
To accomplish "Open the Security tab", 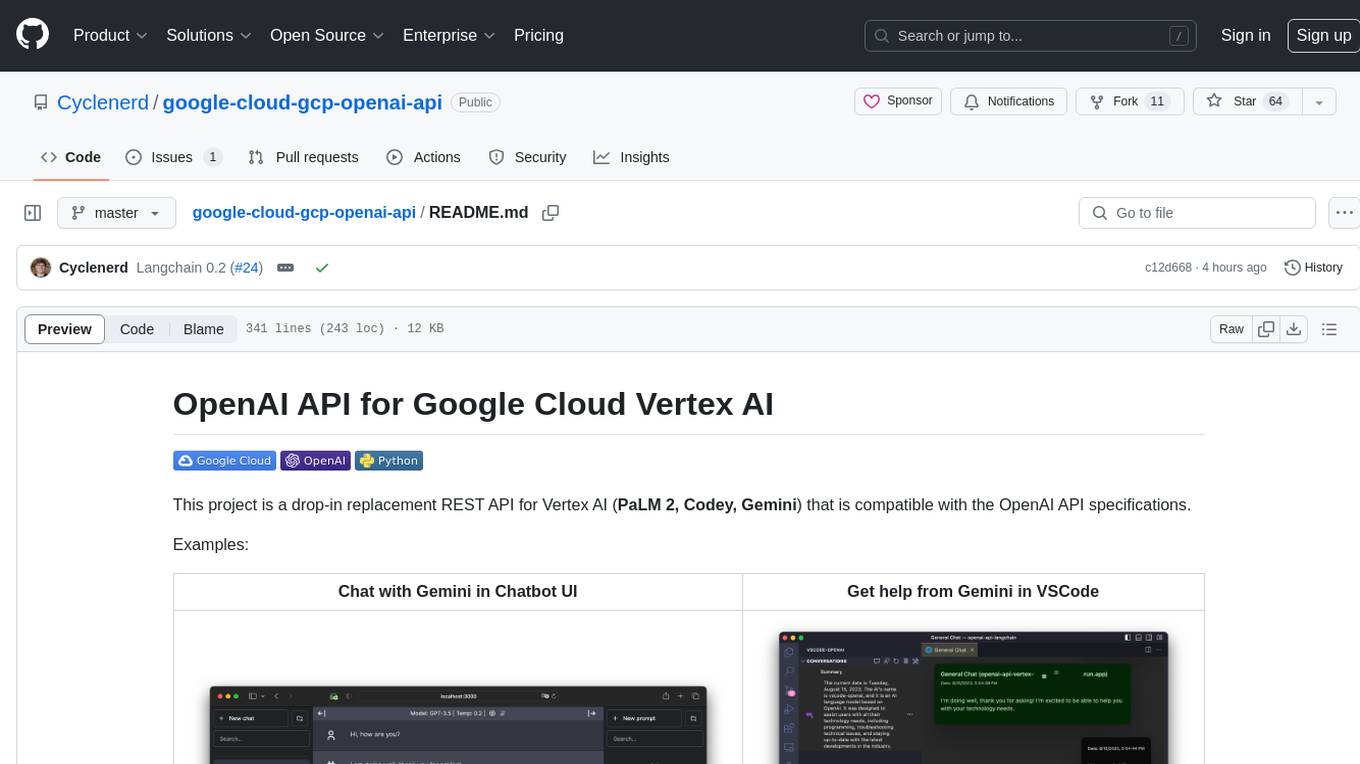I will point(527,157).
